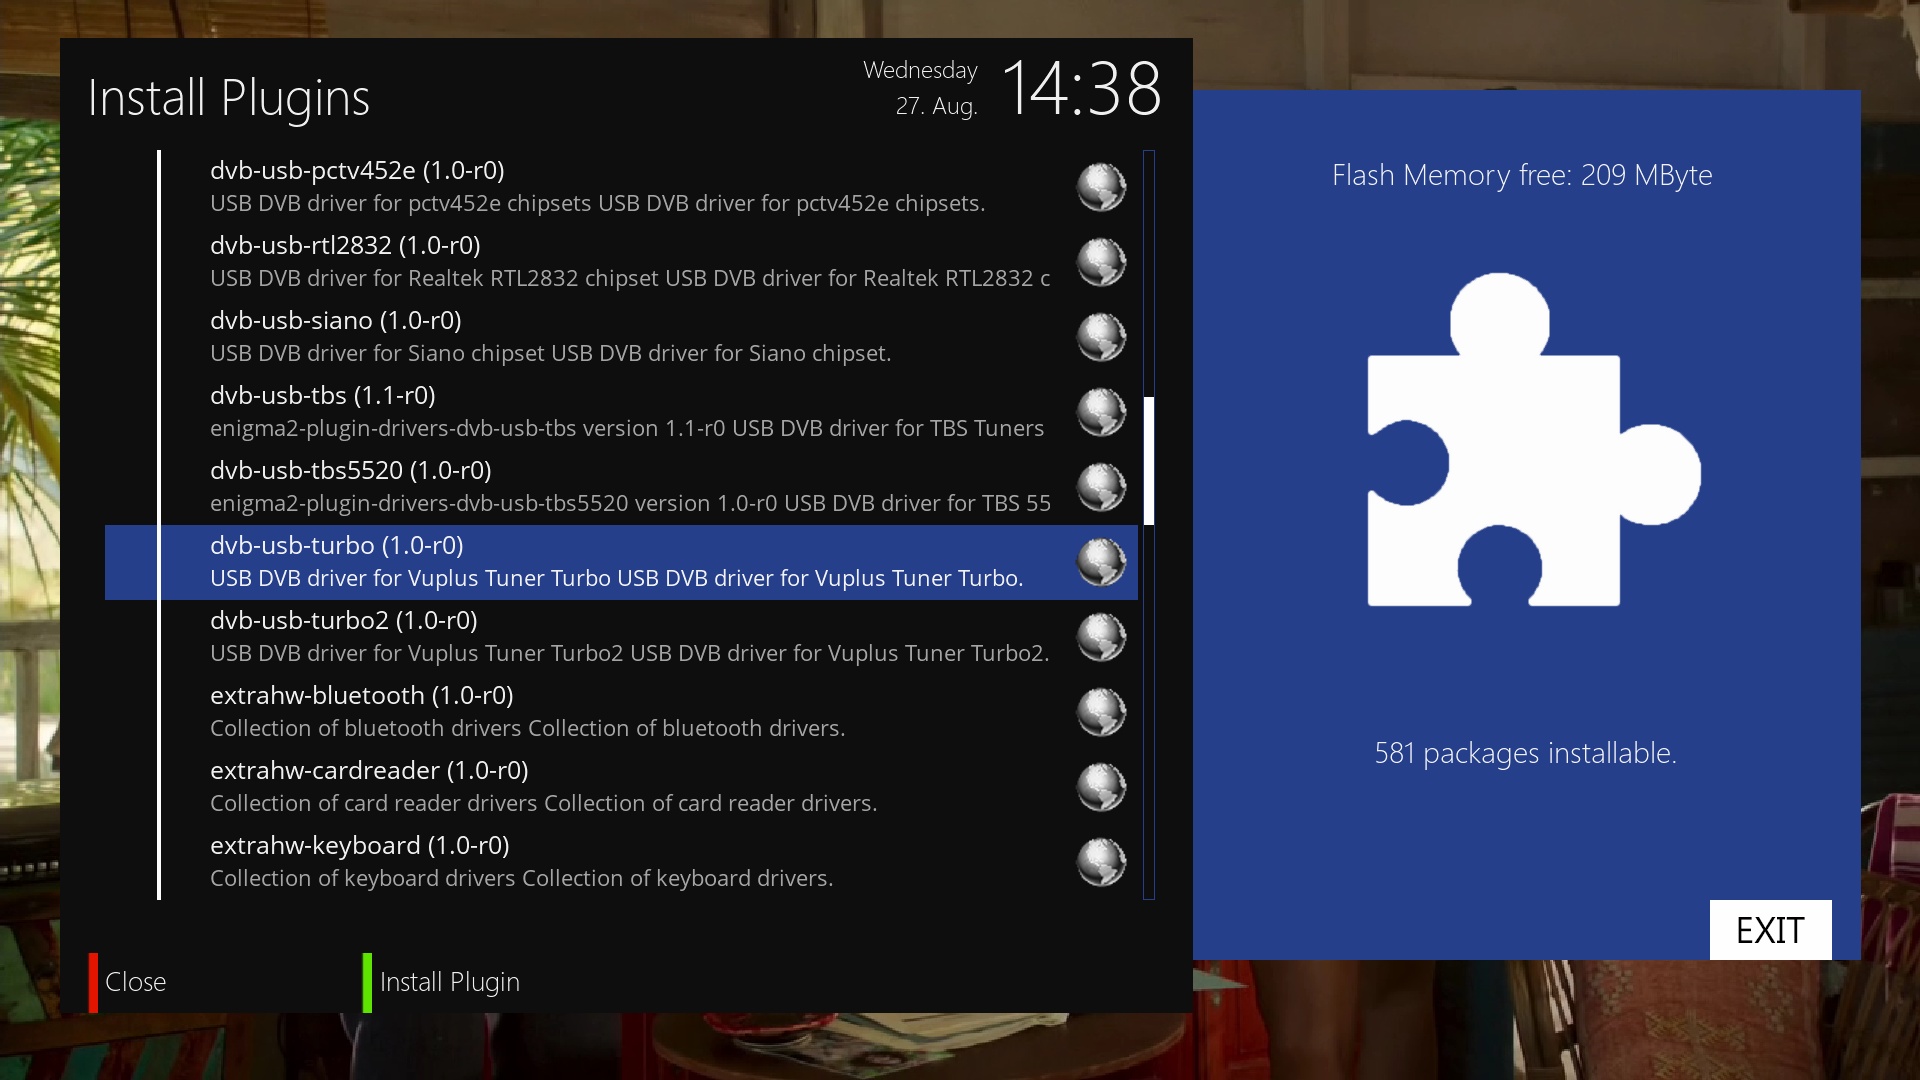Click the EXIT button
The height and width of the screenshot is (1080, 1920).
pos(1770,930)
